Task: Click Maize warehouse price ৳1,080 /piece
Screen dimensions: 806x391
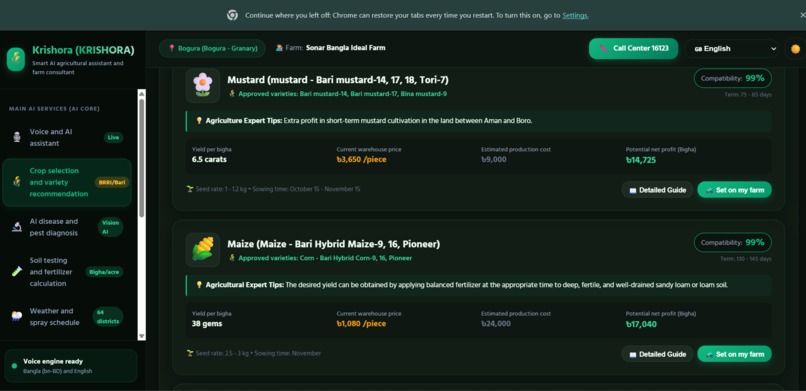Action: click(x=361, y=324)
